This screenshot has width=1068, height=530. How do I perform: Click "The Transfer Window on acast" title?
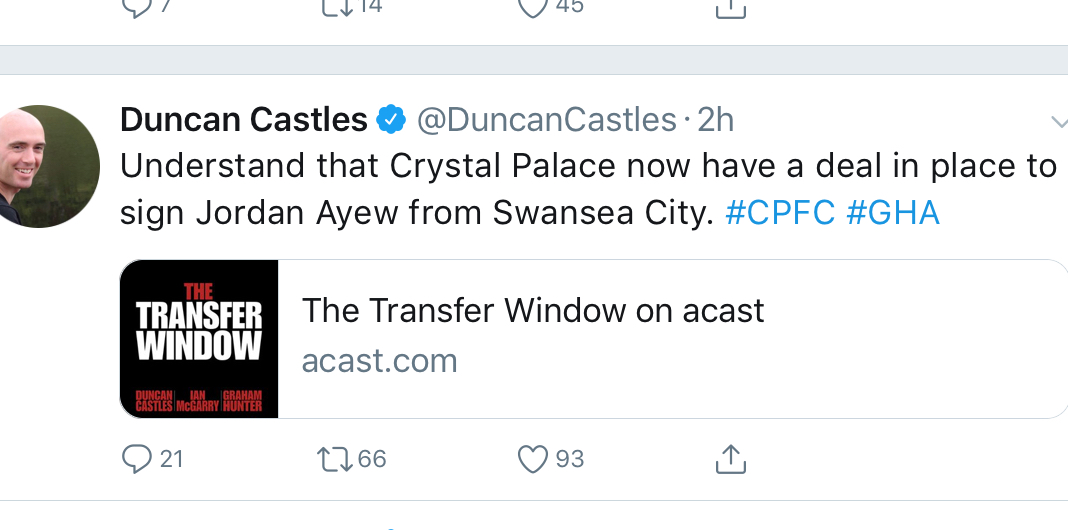[x=533, y=311]
